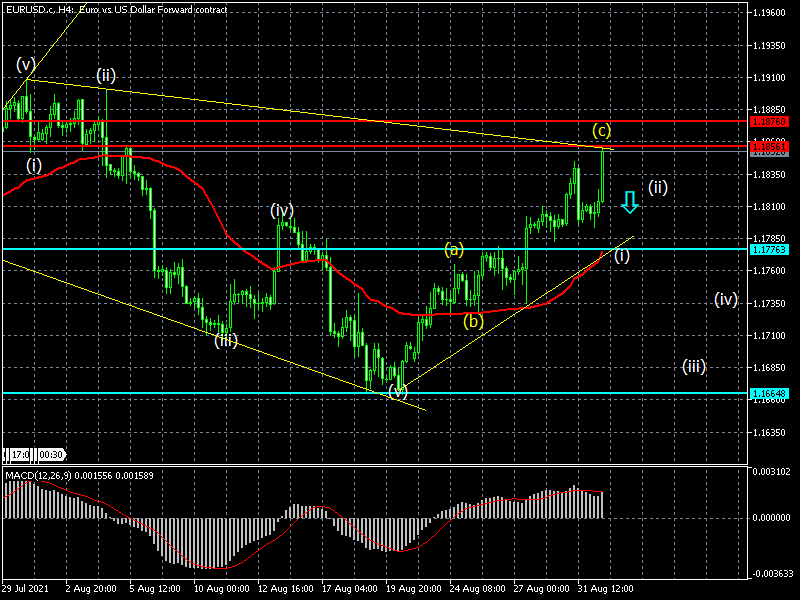800x600 pixels.
Task: Click the '12 Aug 16:00' time label
Action: pyautogui.click(x=286, y=589)
